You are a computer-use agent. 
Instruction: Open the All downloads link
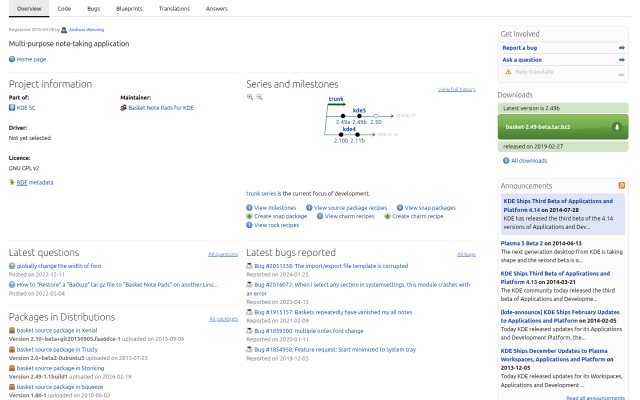tap(529, 160)
